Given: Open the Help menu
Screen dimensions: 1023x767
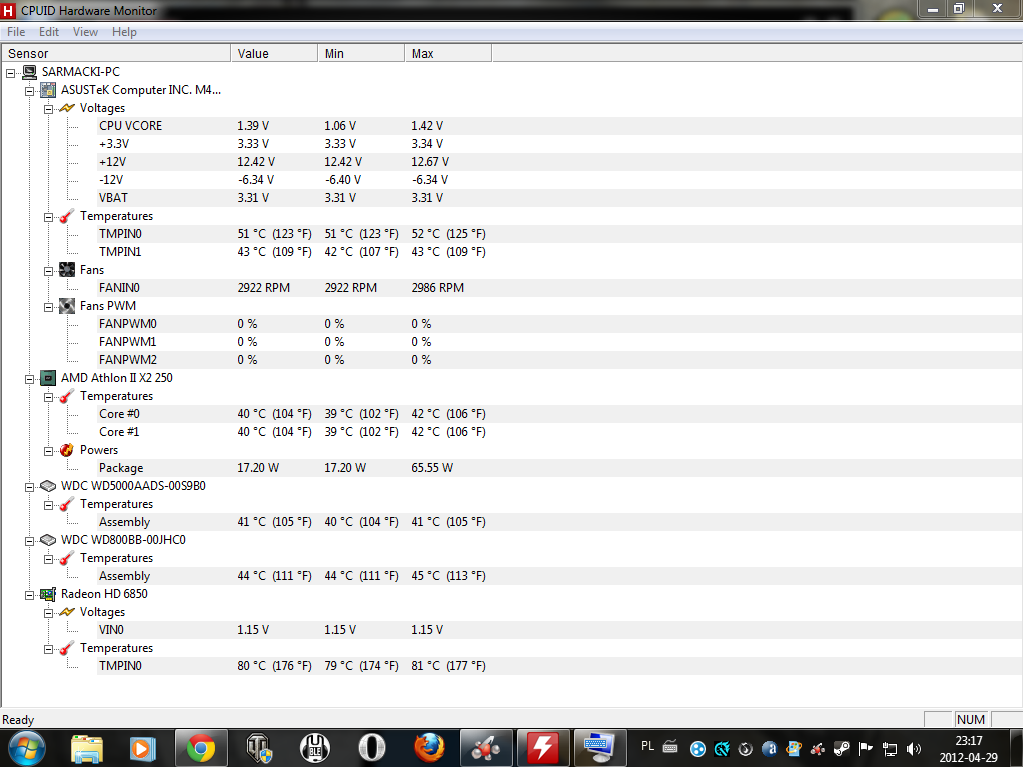Looking at the screenshot, I should (124, 32).
